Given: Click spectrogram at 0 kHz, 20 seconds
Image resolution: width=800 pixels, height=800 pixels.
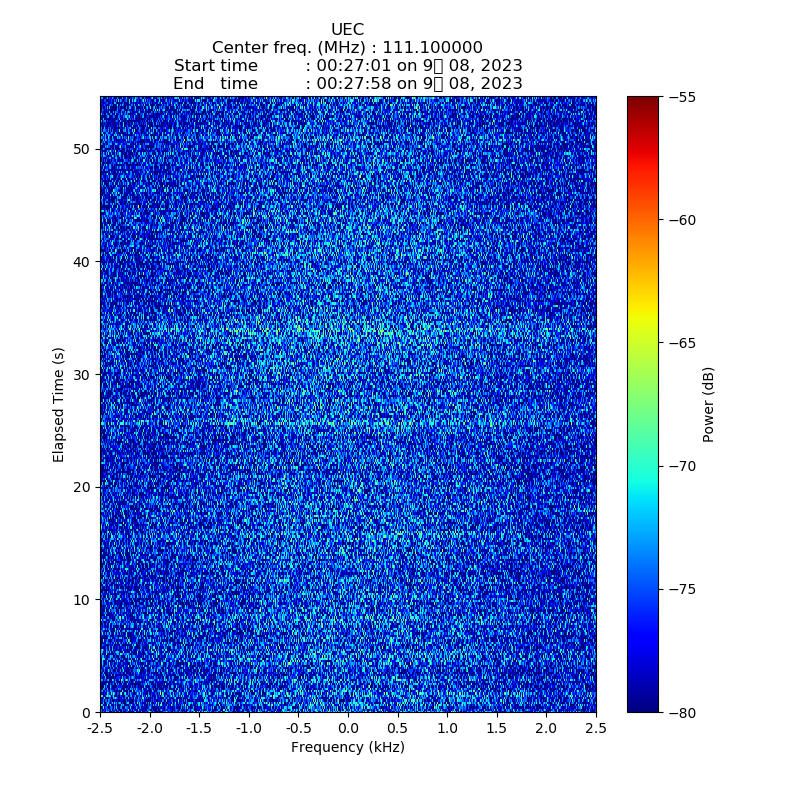Looking at the screenshot, I should pos(348,487).
